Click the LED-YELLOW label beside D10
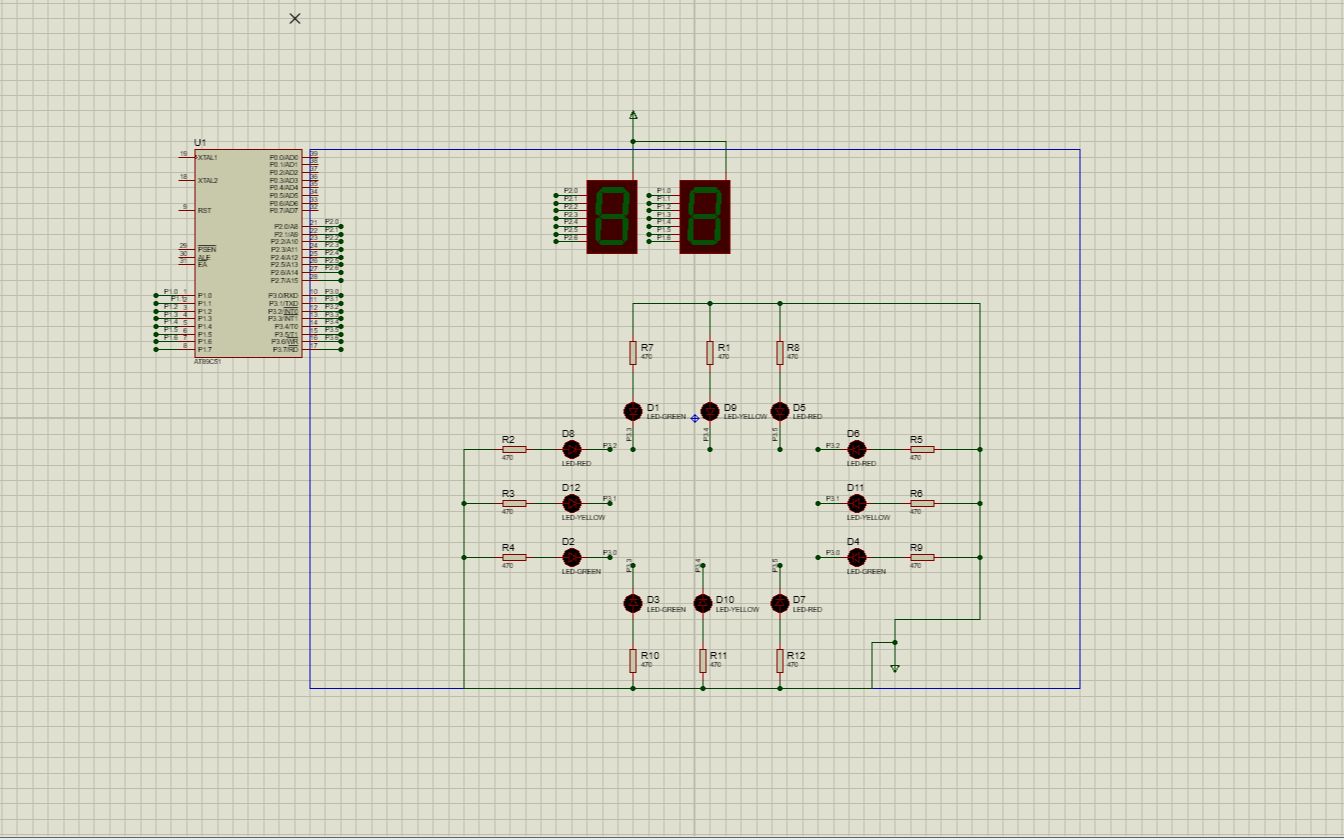The width and height of the screenshot is (1344, 840). pos(737,610)
